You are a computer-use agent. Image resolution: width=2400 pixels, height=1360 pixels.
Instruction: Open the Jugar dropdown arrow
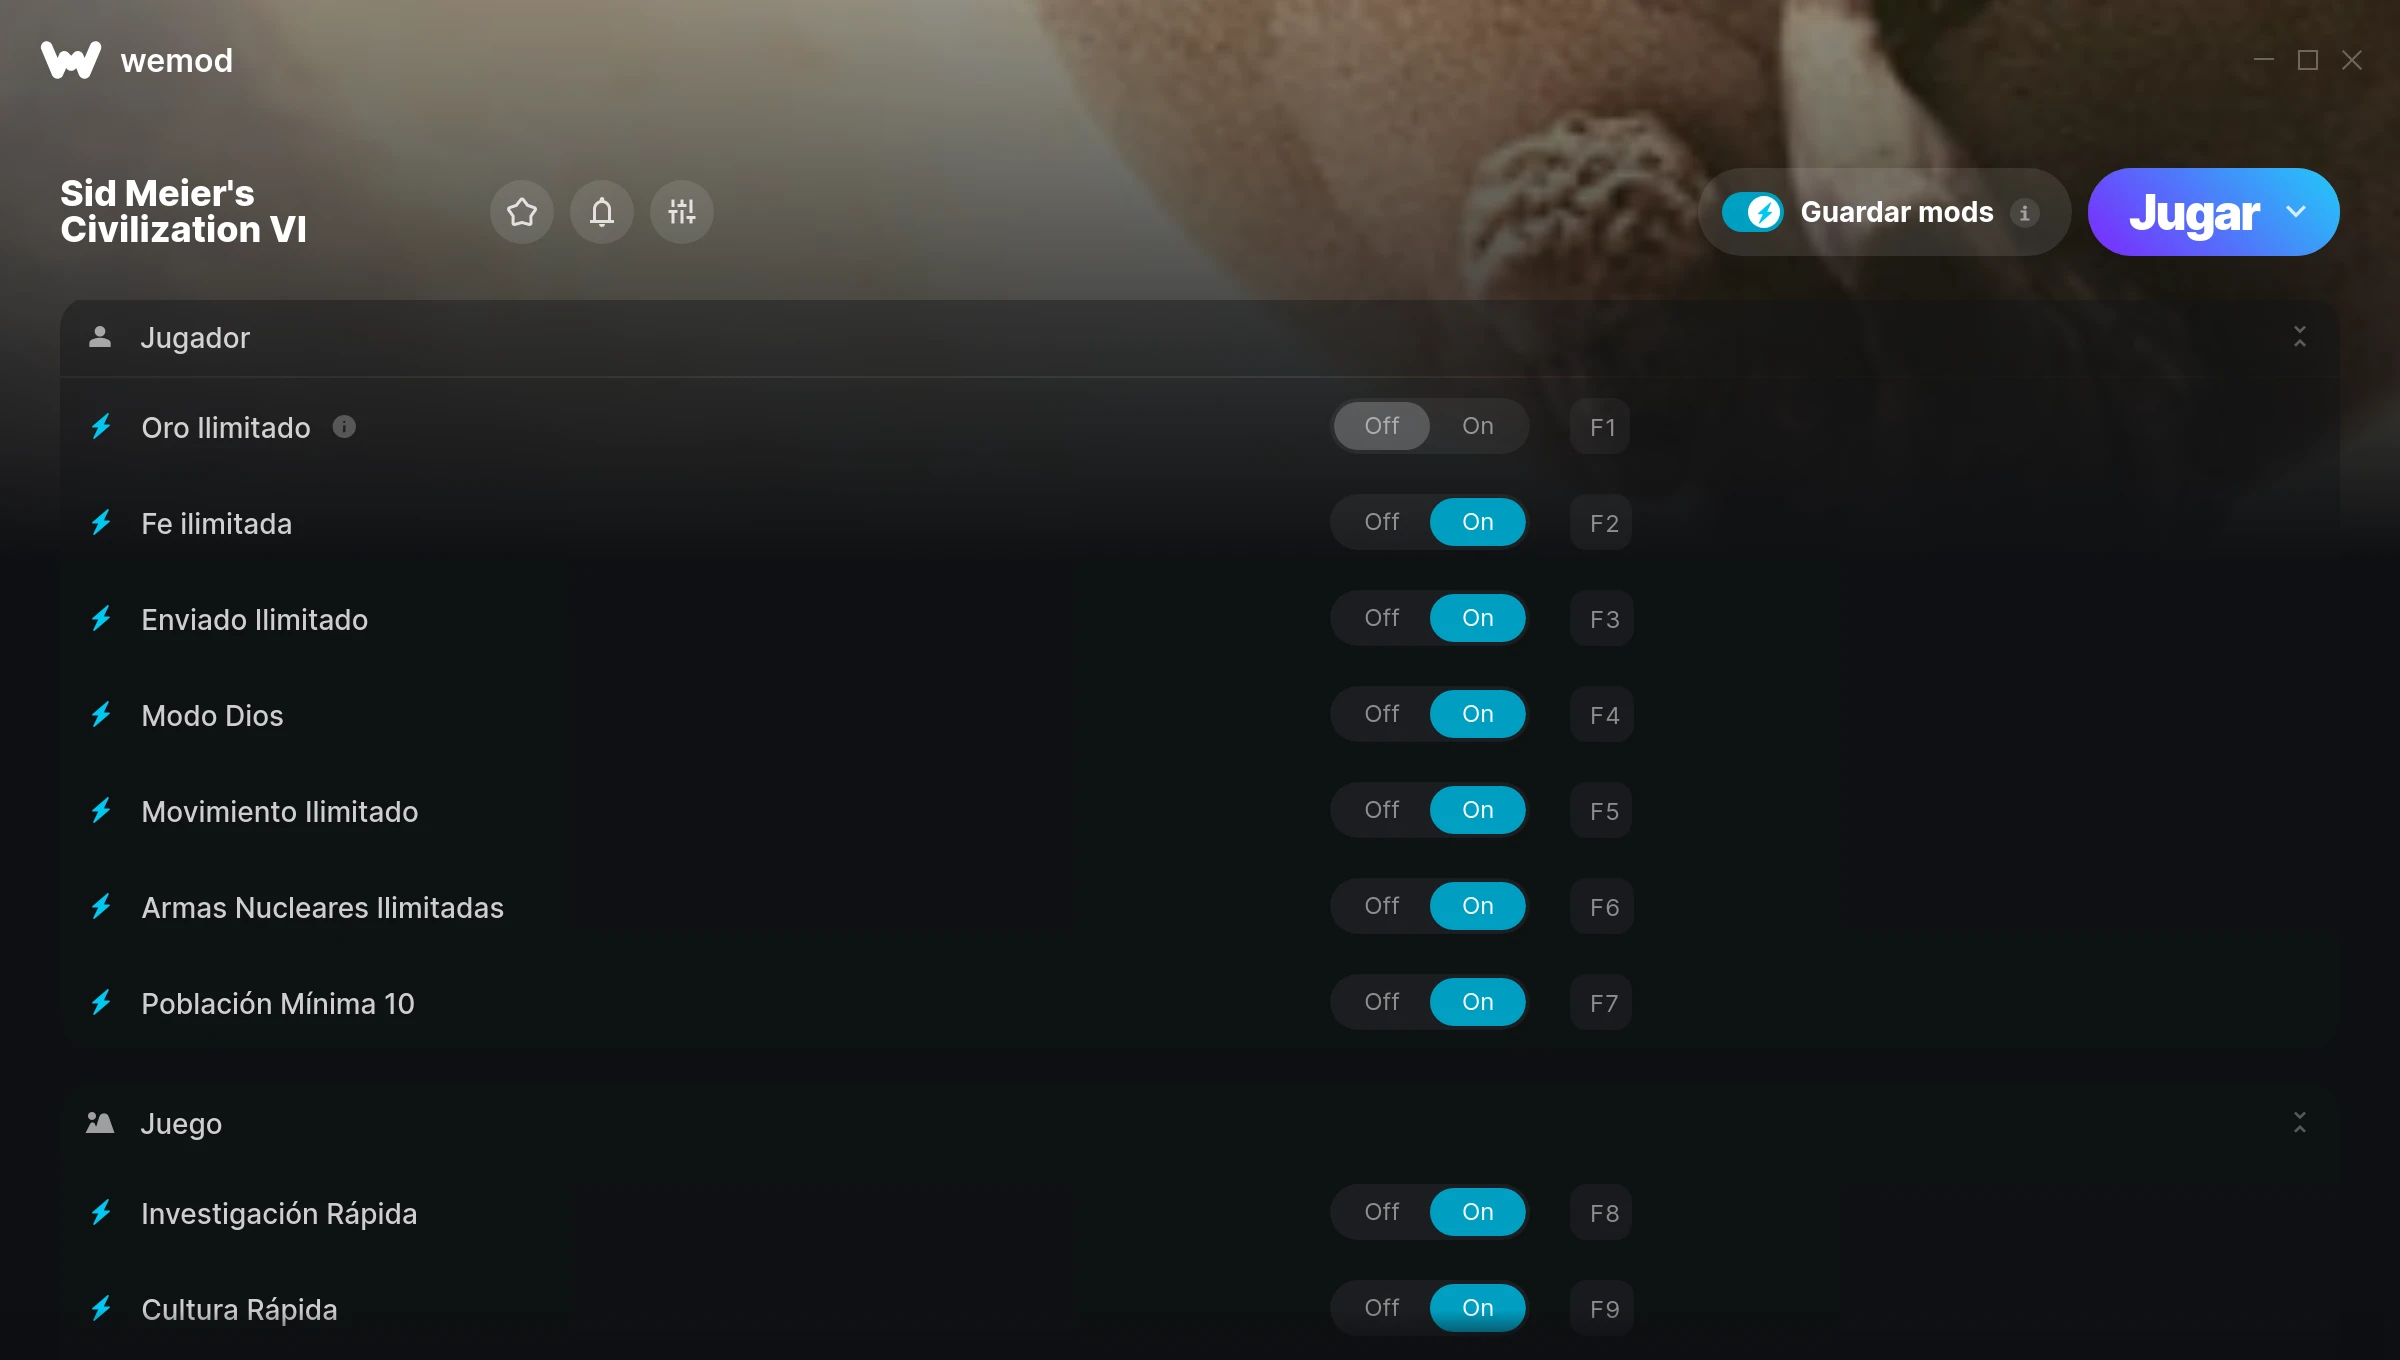(2296, 212)
